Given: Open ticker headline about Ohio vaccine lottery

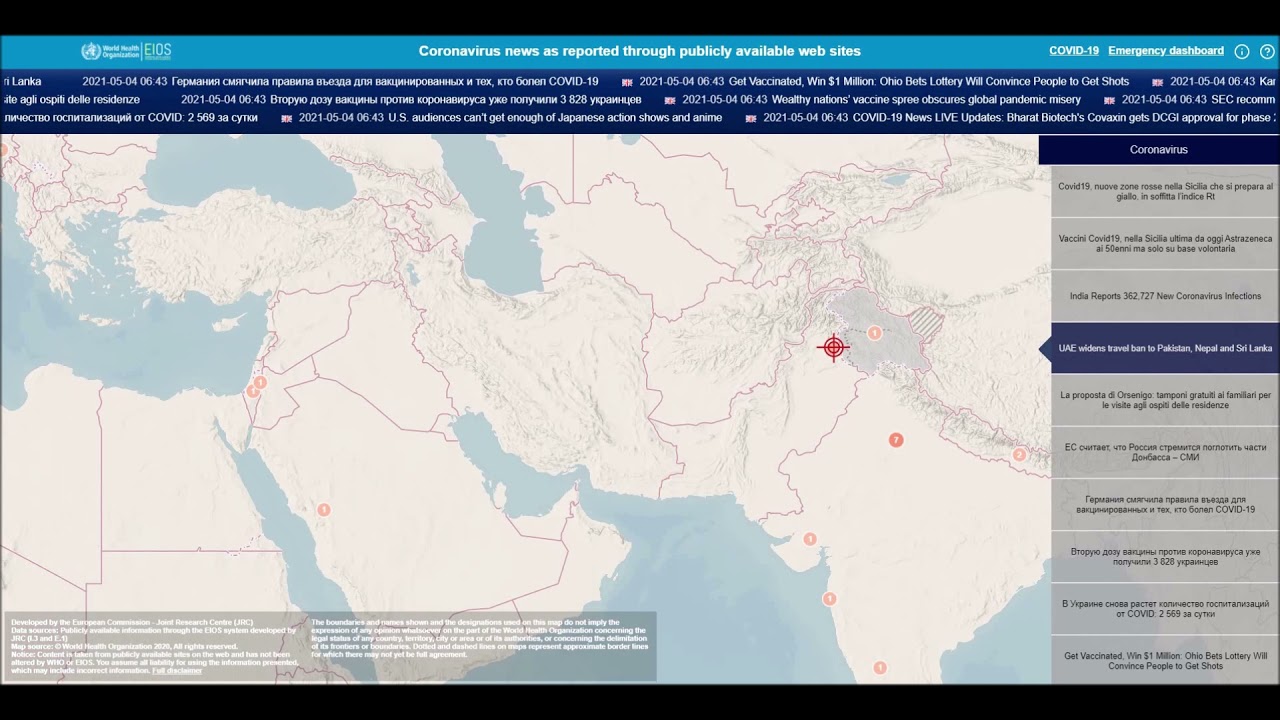Looking at the screenshot, I should 929,82.
